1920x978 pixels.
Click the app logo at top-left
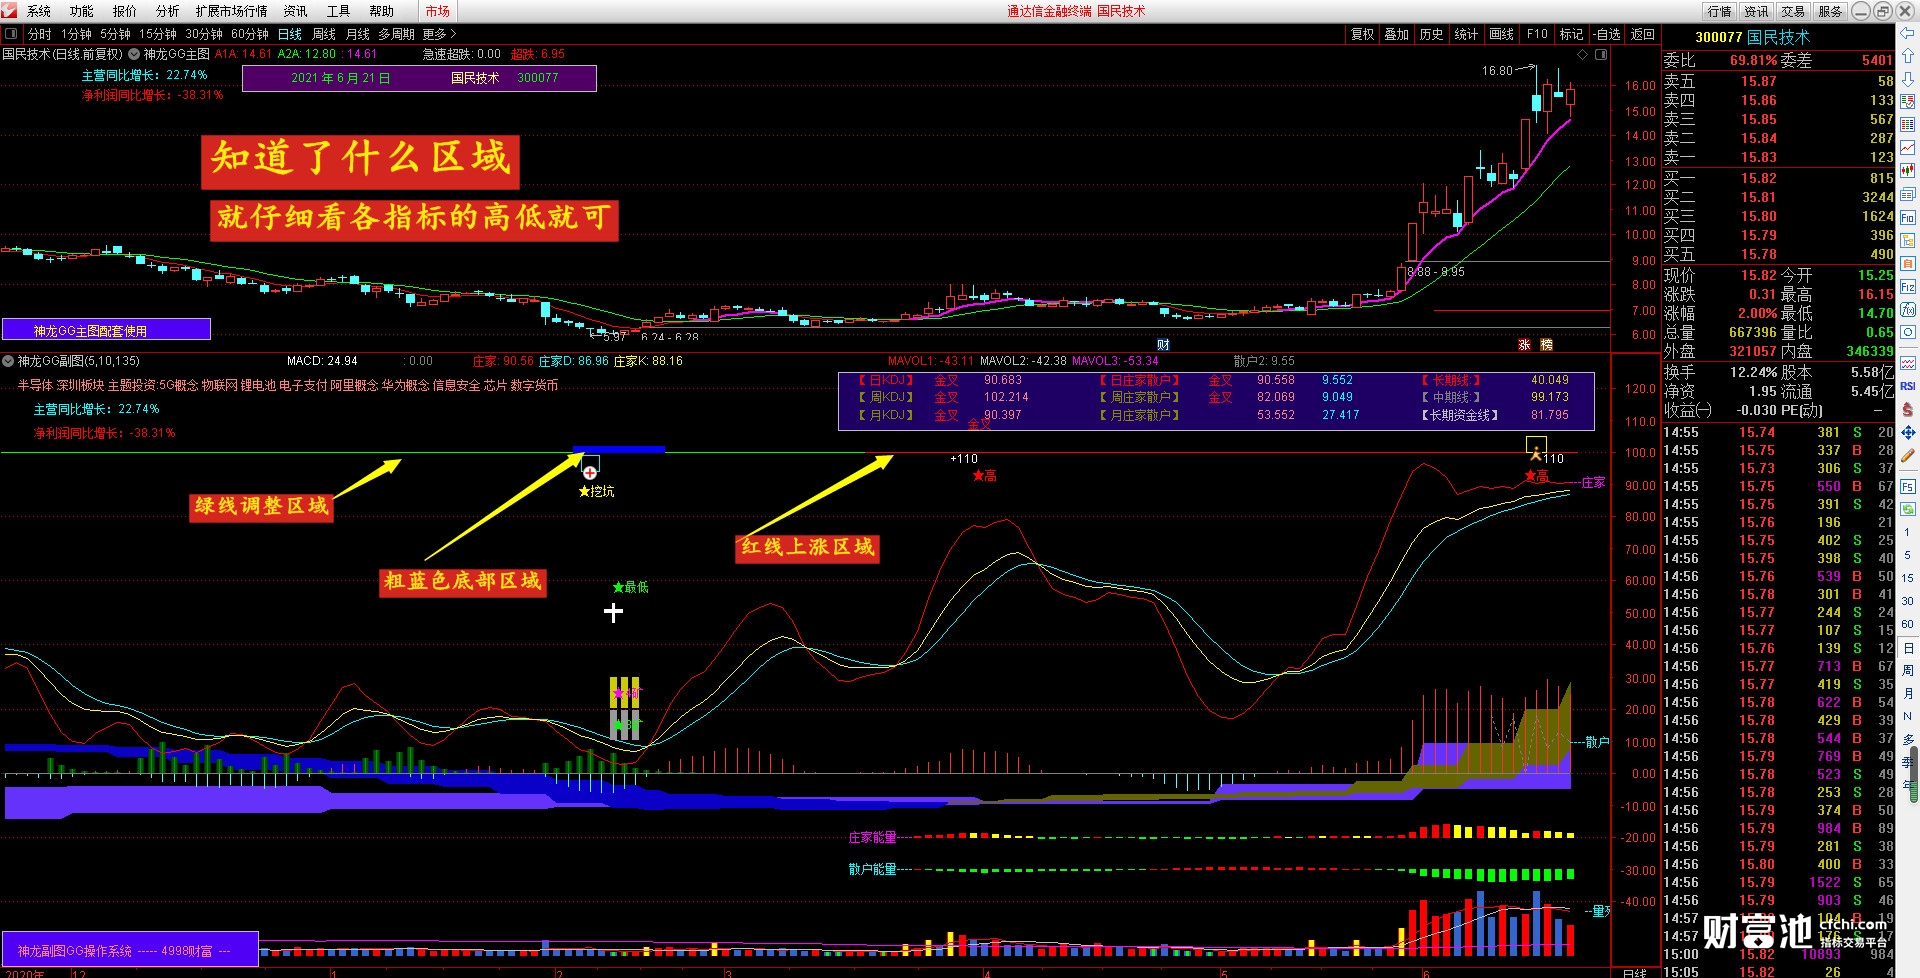tap(9, 10)
